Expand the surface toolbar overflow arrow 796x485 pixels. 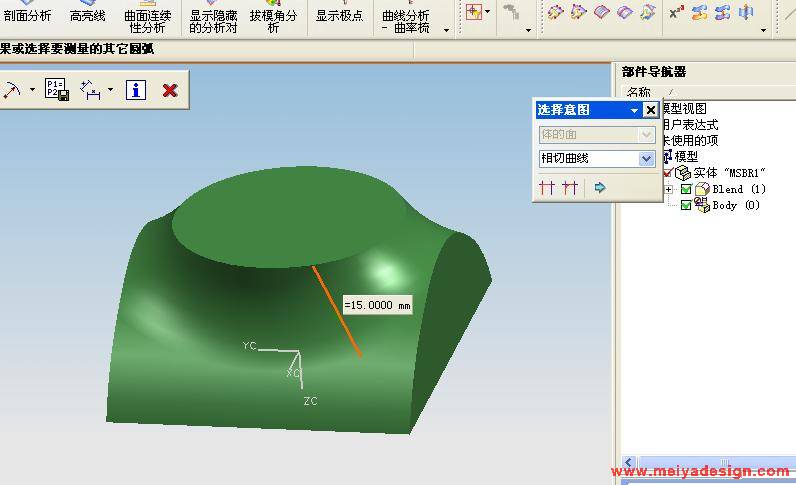[764, 30]
